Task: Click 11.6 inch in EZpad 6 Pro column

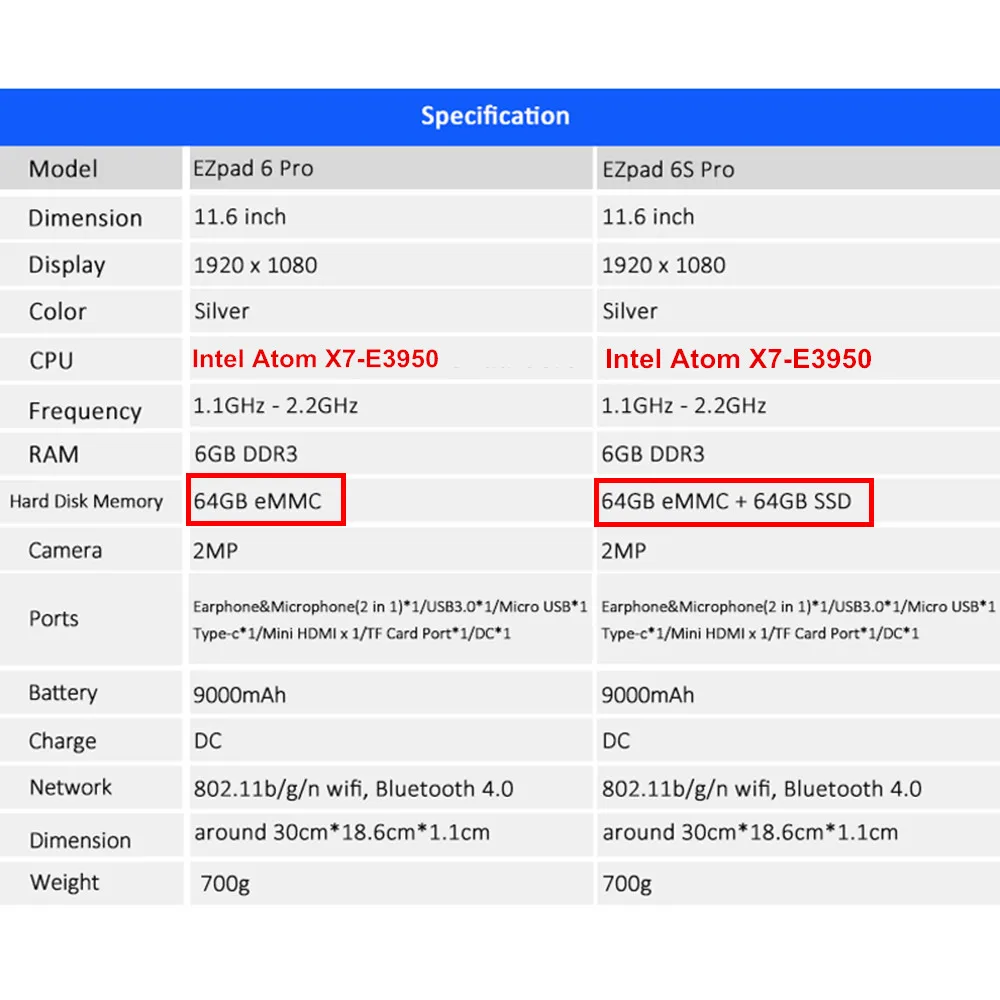Action: point(240,217)
